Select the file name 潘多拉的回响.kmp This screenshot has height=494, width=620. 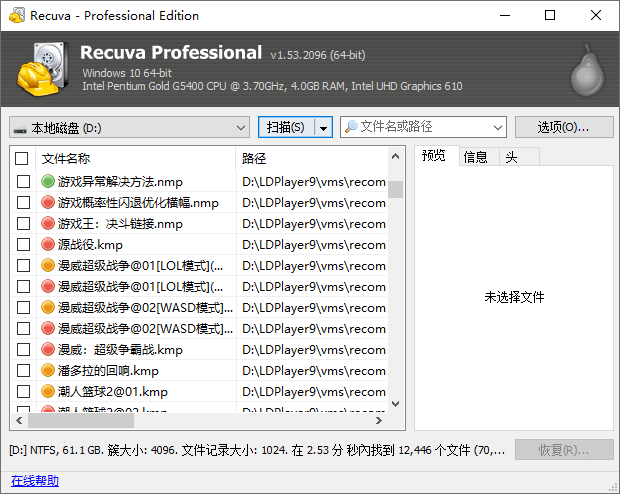(108, 371)
